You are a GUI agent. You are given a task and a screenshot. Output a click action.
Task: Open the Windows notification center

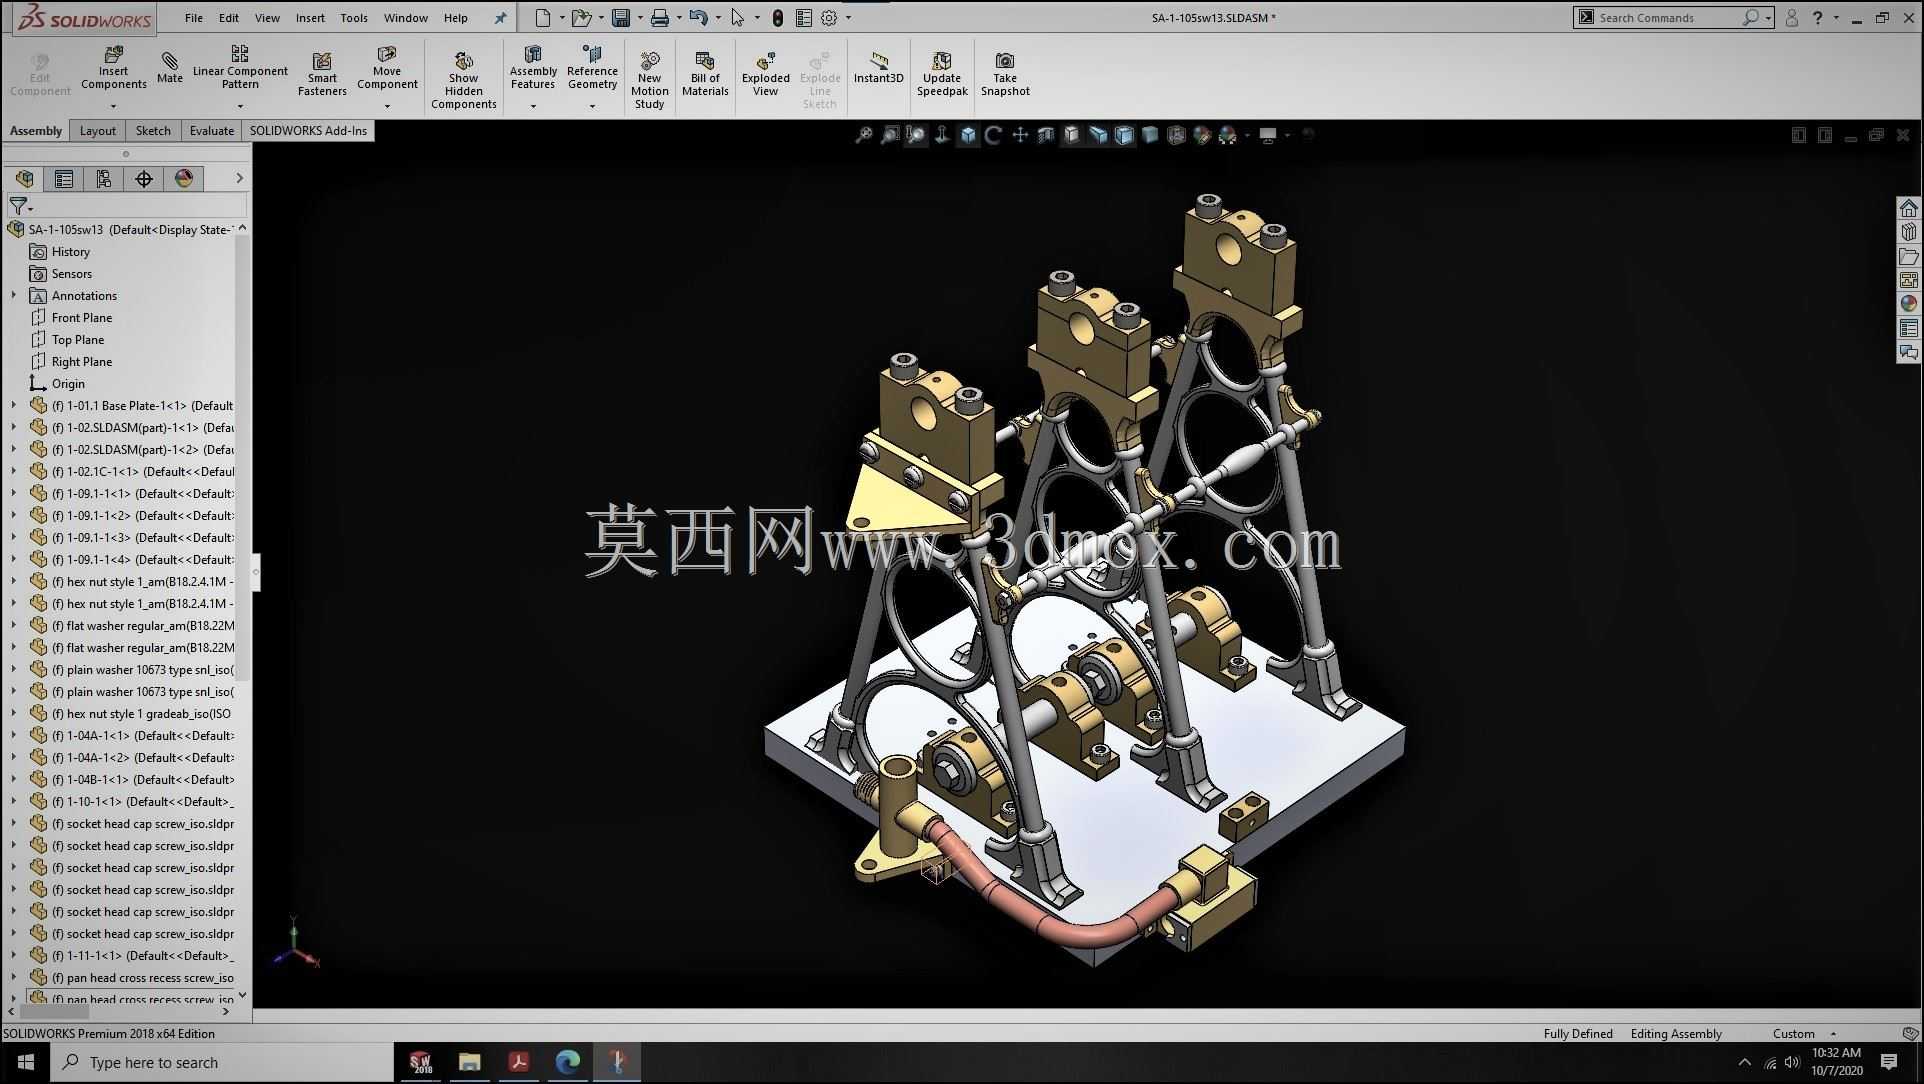1889,1062
